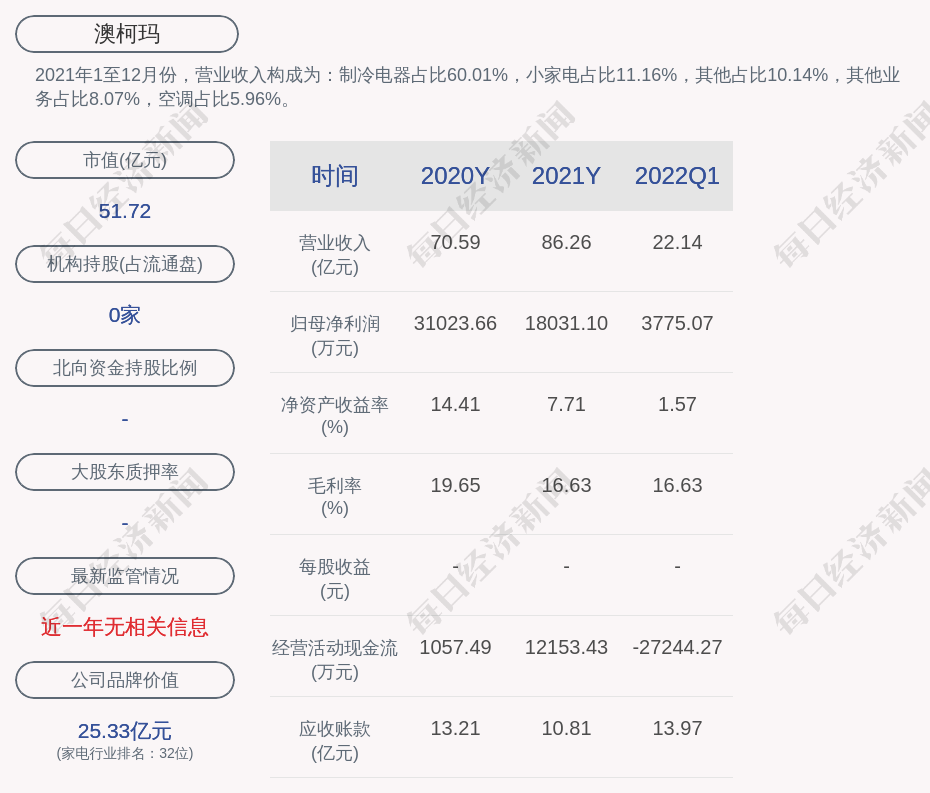Click the 51.72 market value figure
This screenshot has width=930, height=793.
[x=125, y=211]
